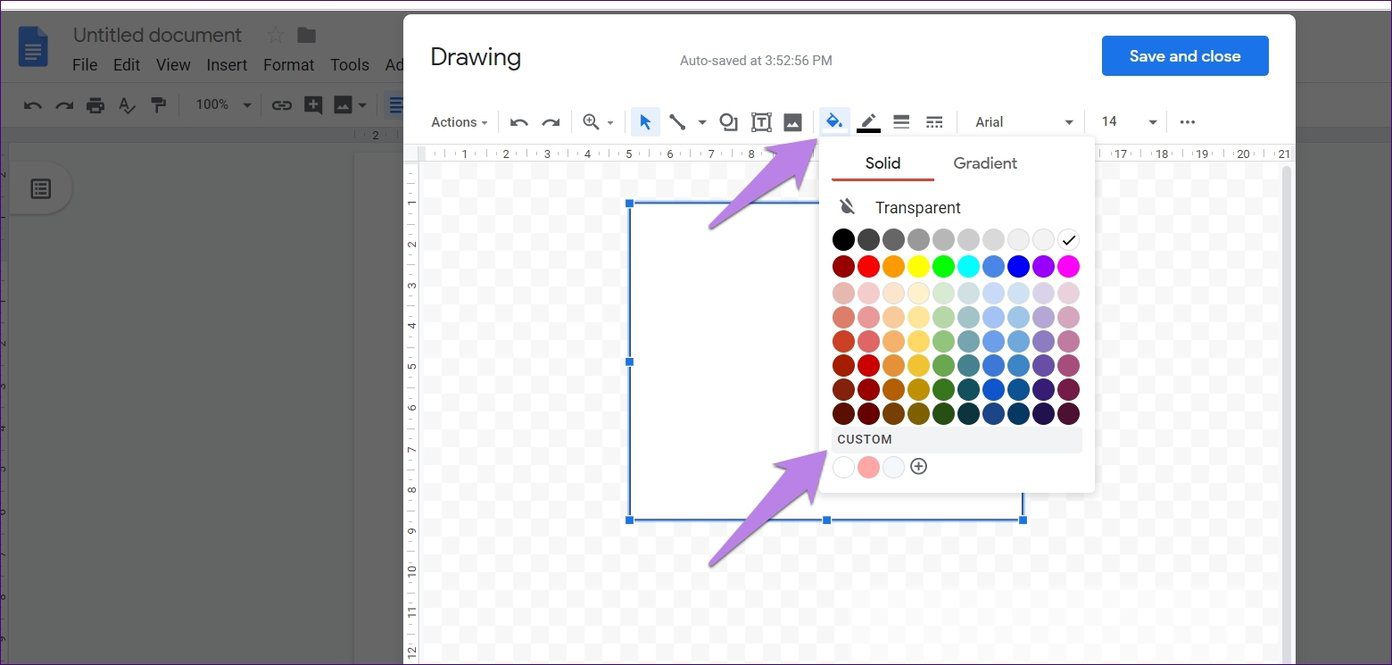Image resolution: width=1392 pixels, height=665 pixels.
Task: Select the Line tool
Action: pos(677,122)
